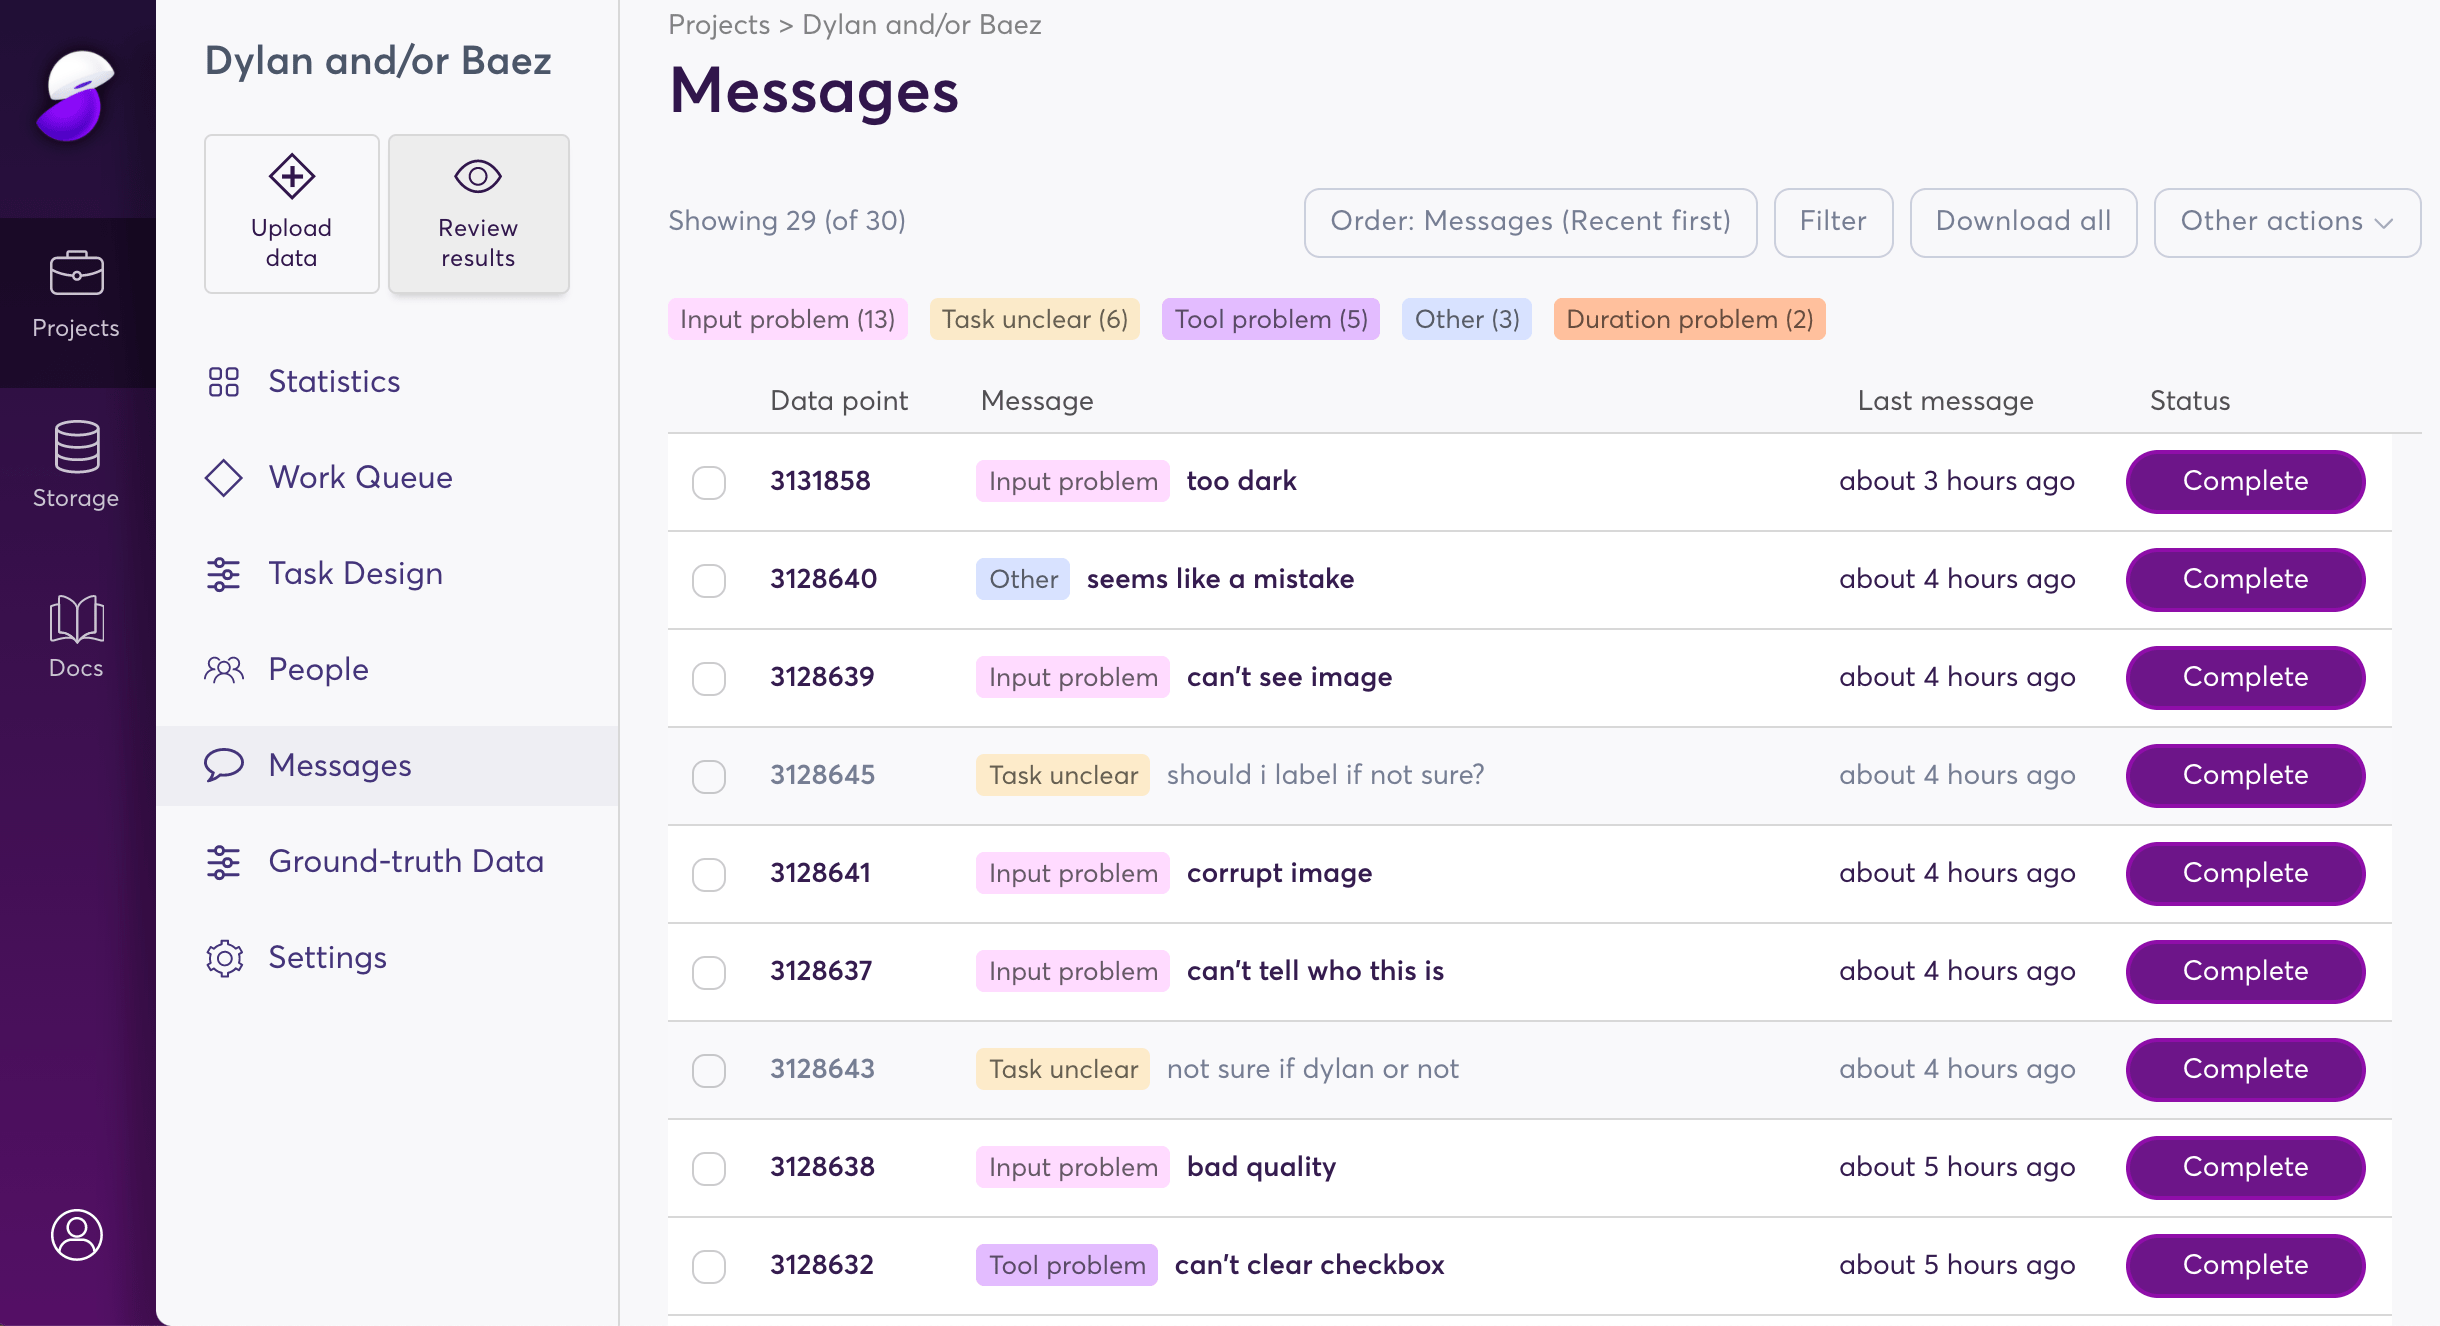Click the user profile icon at bottom left
The image size is (2440, 1326).
(x=75, y=1235)
